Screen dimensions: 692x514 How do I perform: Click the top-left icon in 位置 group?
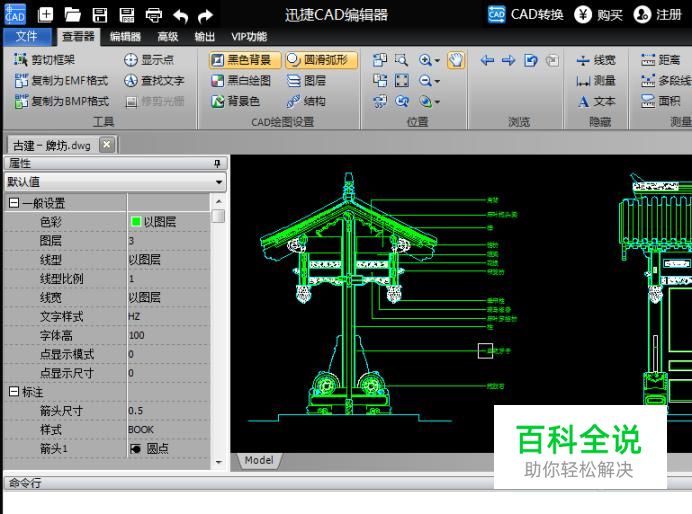coord(380,60)
